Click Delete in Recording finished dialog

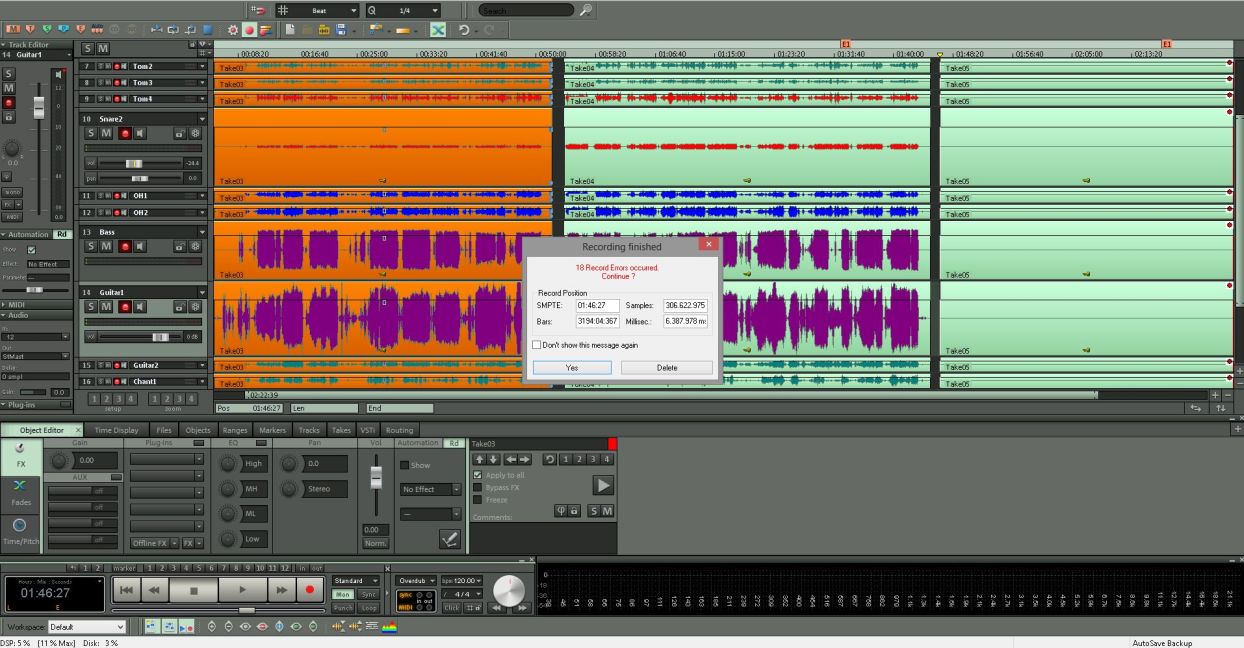667,367
